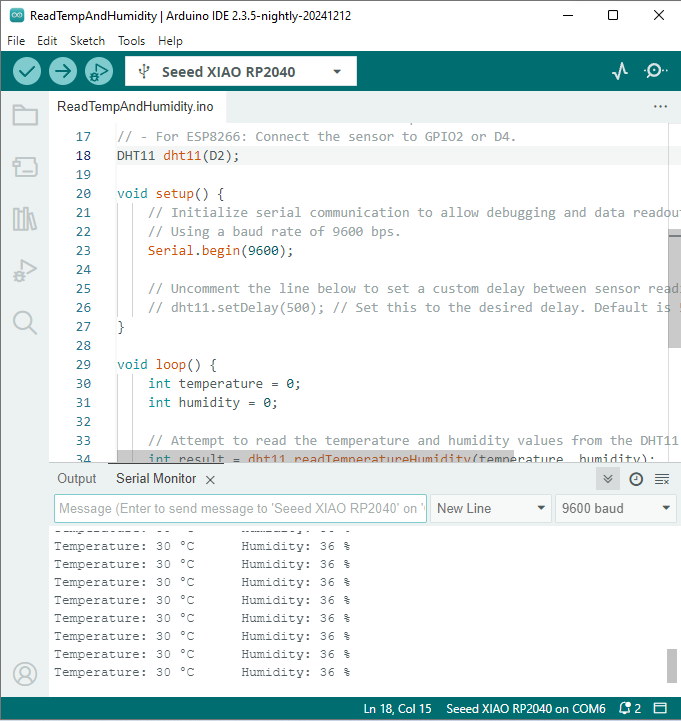Toggle autoscroll in Serial Monitor

pos(608,479)
